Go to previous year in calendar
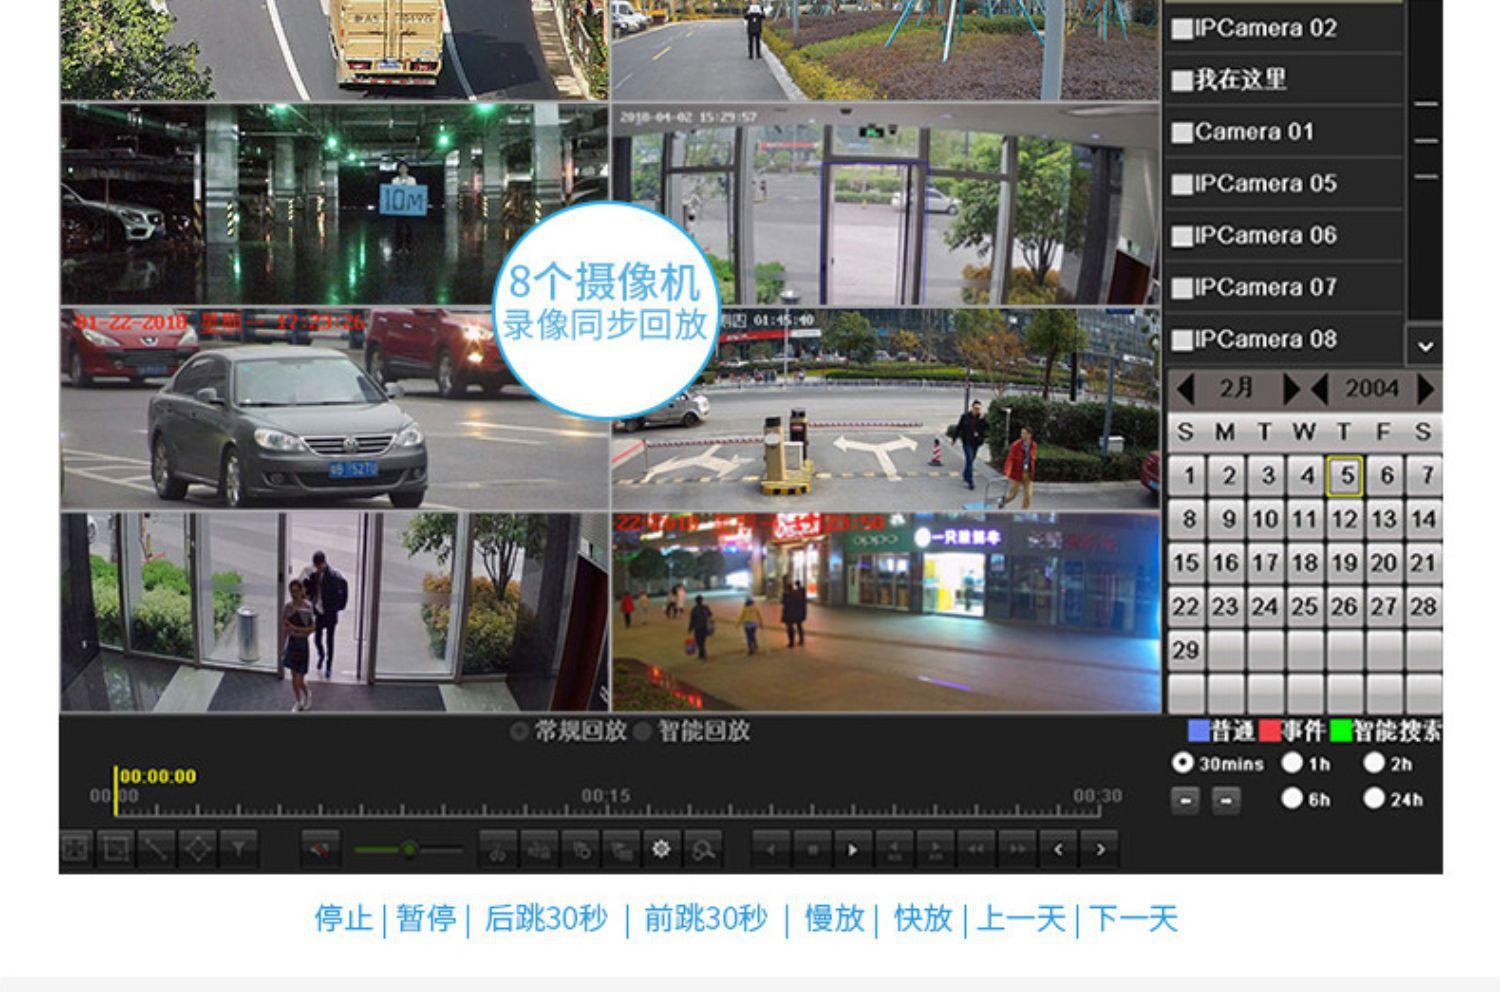 tap(1319, 388)
